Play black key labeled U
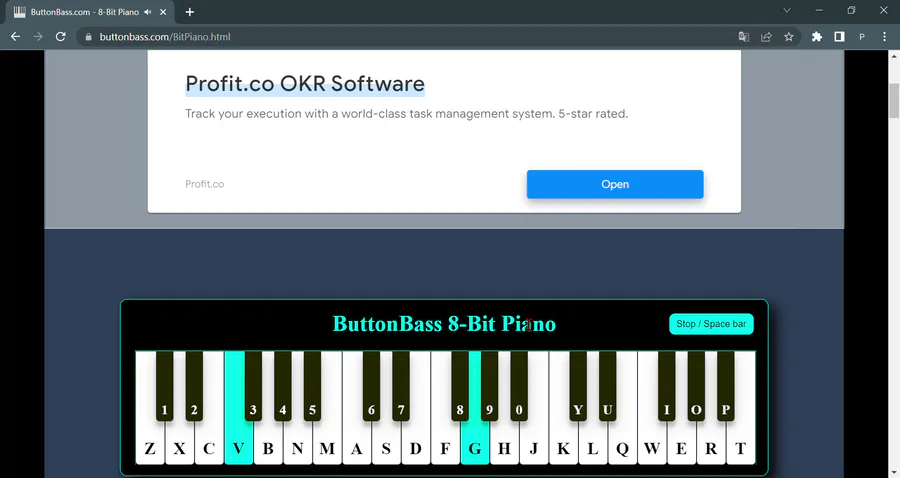Viewport: 900px width, 478px height. click(x=607, y=386)
